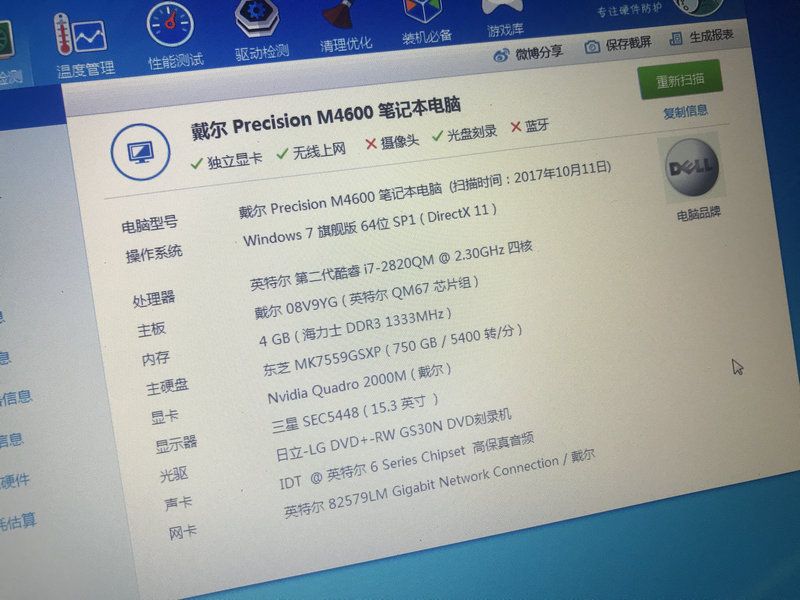
Task: Click the 82579LM Gigabit Network Connection value
Action: tap(439, 484)
